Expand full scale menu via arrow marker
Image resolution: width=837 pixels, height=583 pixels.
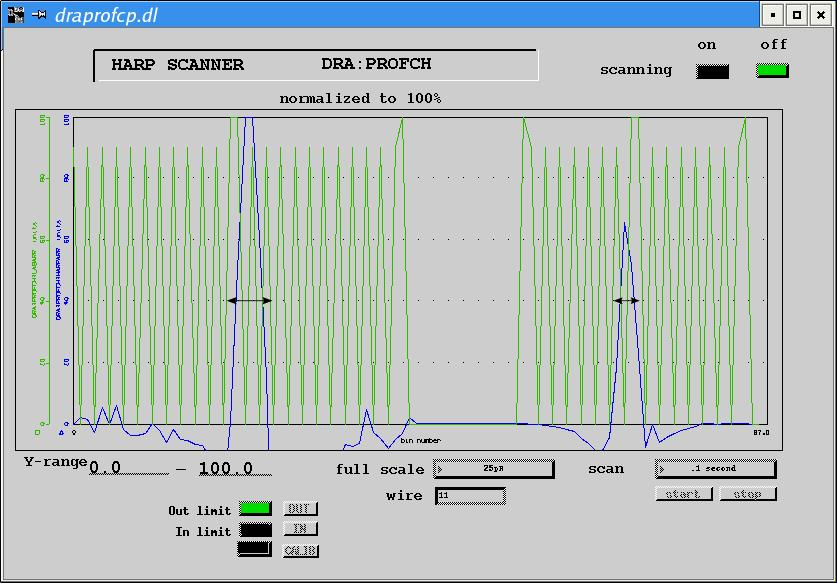440,469
